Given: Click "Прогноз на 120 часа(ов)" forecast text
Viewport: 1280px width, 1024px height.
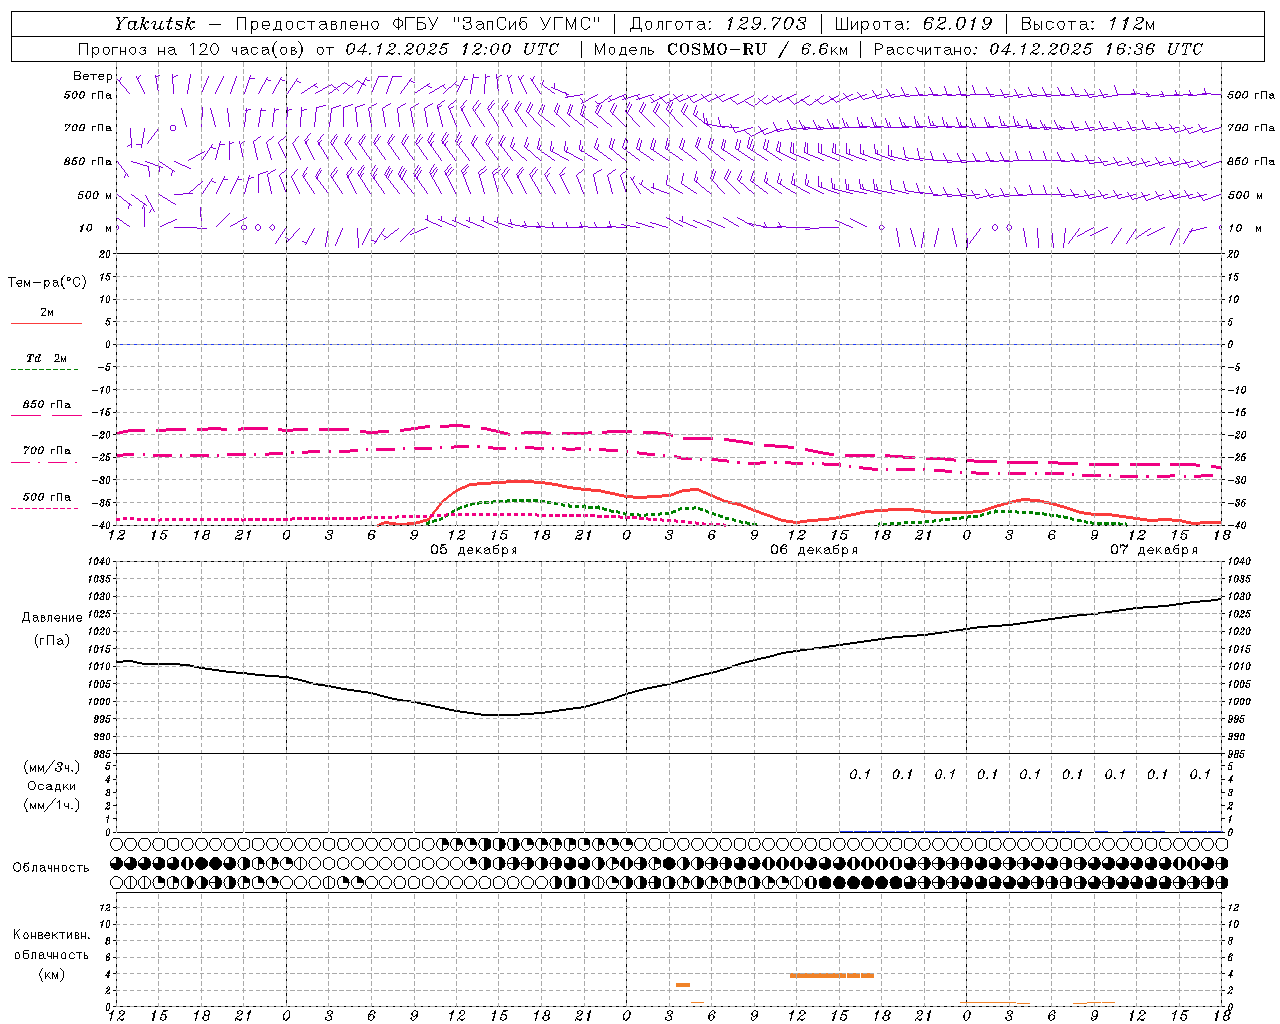Looking at the screenshot, I should point(192,49).
